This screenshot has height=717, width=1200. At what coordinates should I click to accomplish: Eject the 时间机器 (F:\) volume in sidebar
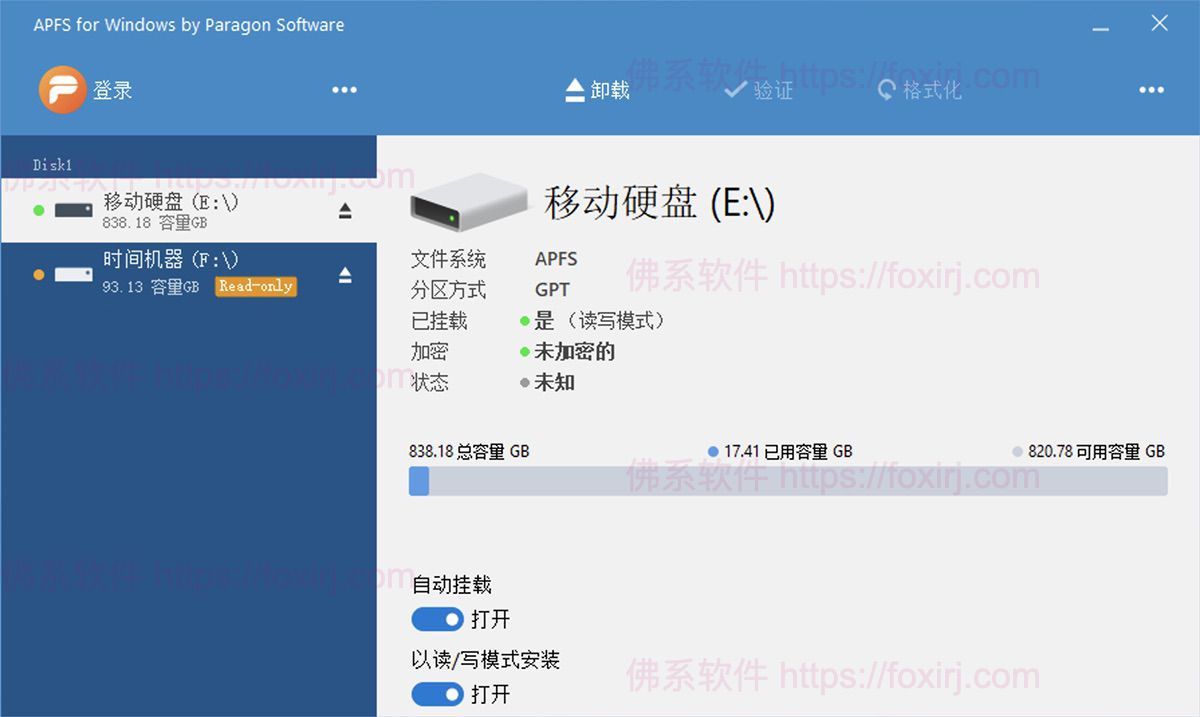(x=345, y=275)
